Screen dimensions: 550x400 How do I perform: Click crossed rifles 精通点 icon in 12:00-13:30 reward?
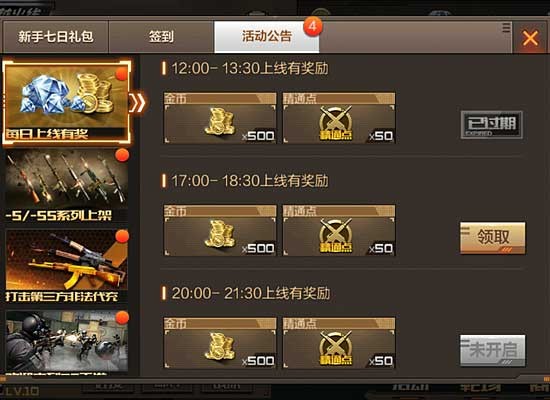tap(336, 123)
